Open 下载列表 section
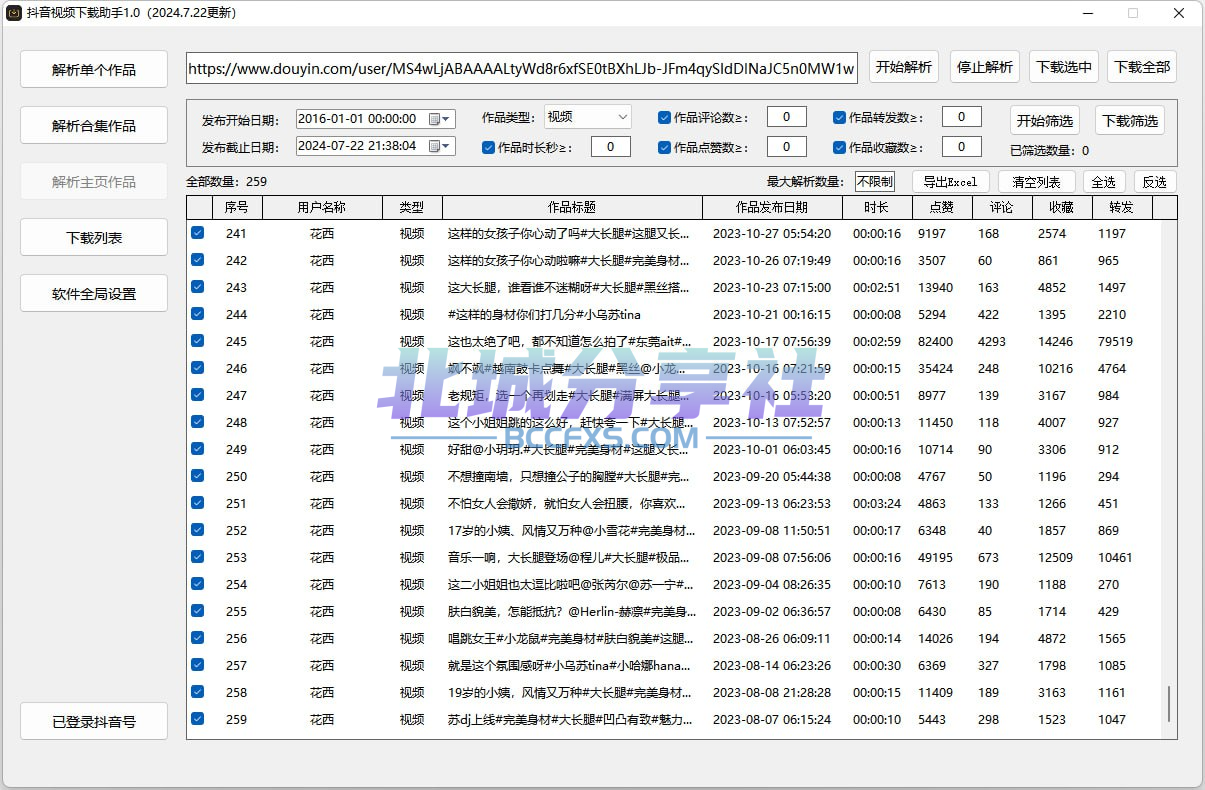This screenshot has width=1205, height=790. [x=94, y=238]
